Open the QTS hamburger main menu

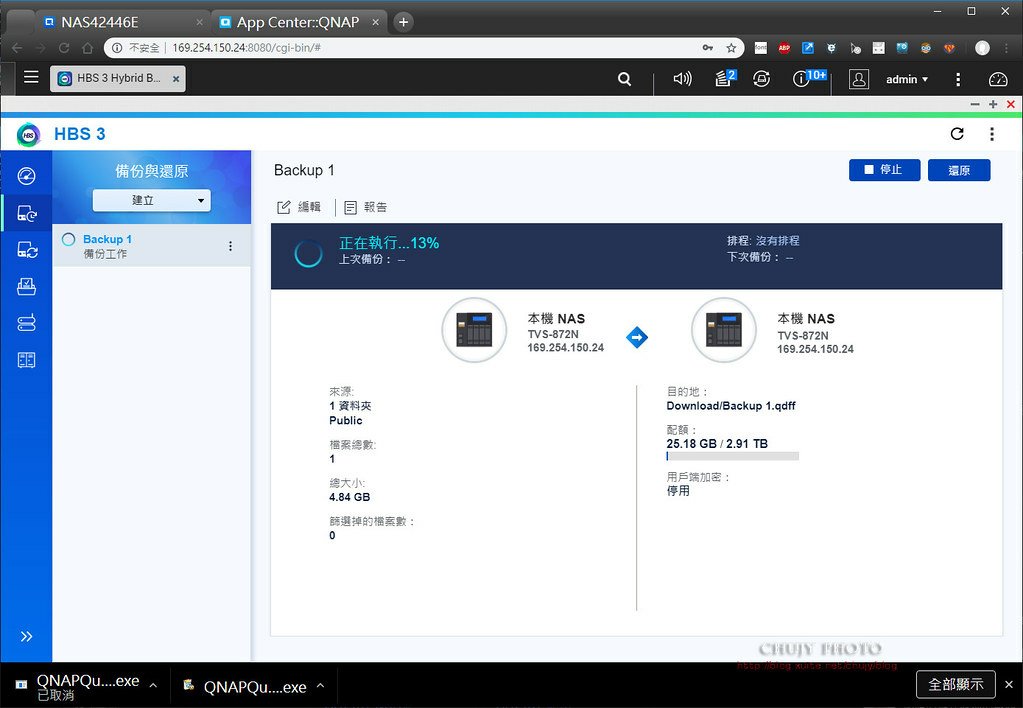[x=31, y=78]
